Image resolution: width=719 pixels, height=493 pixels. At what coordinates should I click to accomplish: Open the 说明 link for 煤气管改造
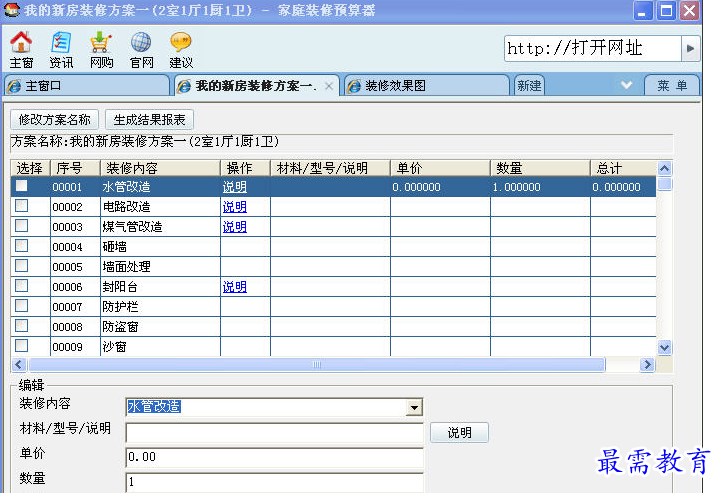click(235, 227)
